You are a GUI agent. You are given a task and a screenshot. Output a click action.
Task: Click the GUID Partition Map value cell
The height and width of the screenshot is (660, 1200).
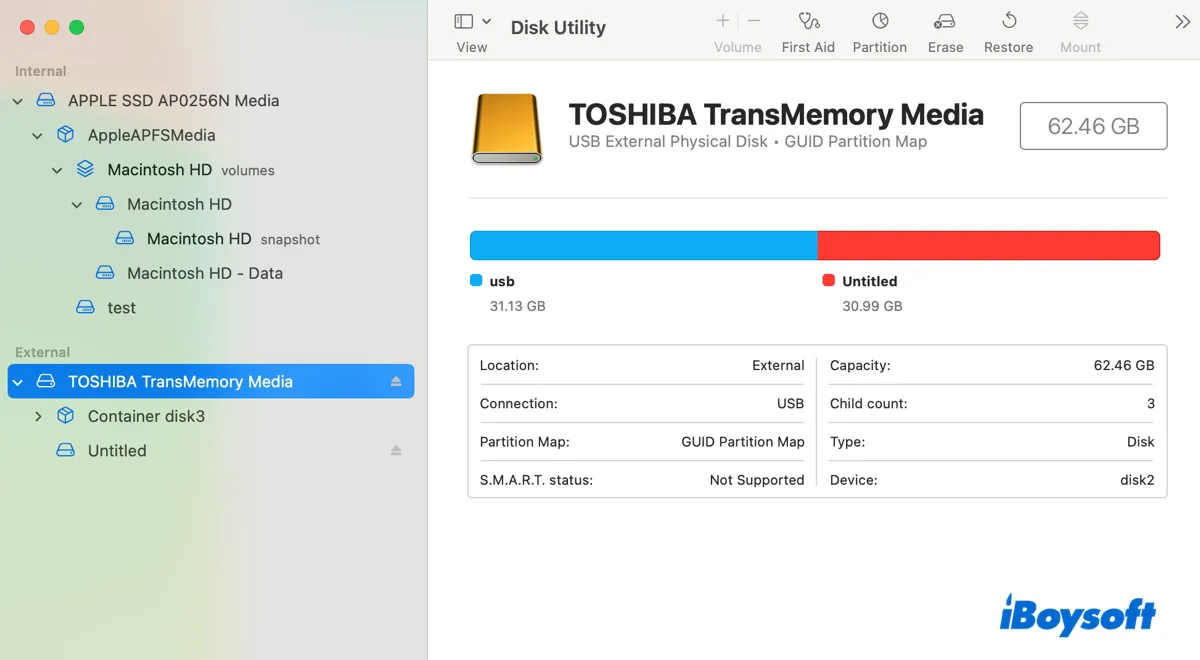click(743, 442)
